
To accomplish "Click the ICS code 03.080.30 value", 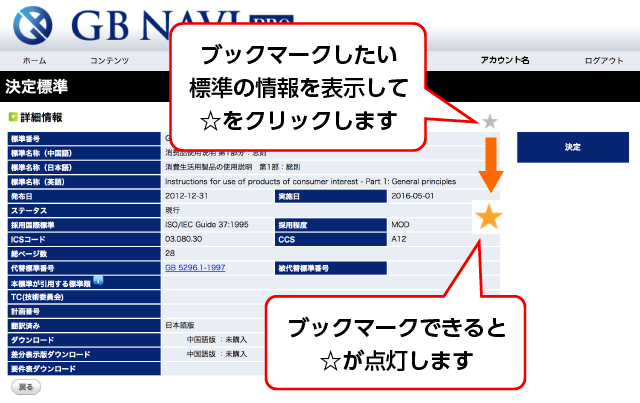I will 183,239.
